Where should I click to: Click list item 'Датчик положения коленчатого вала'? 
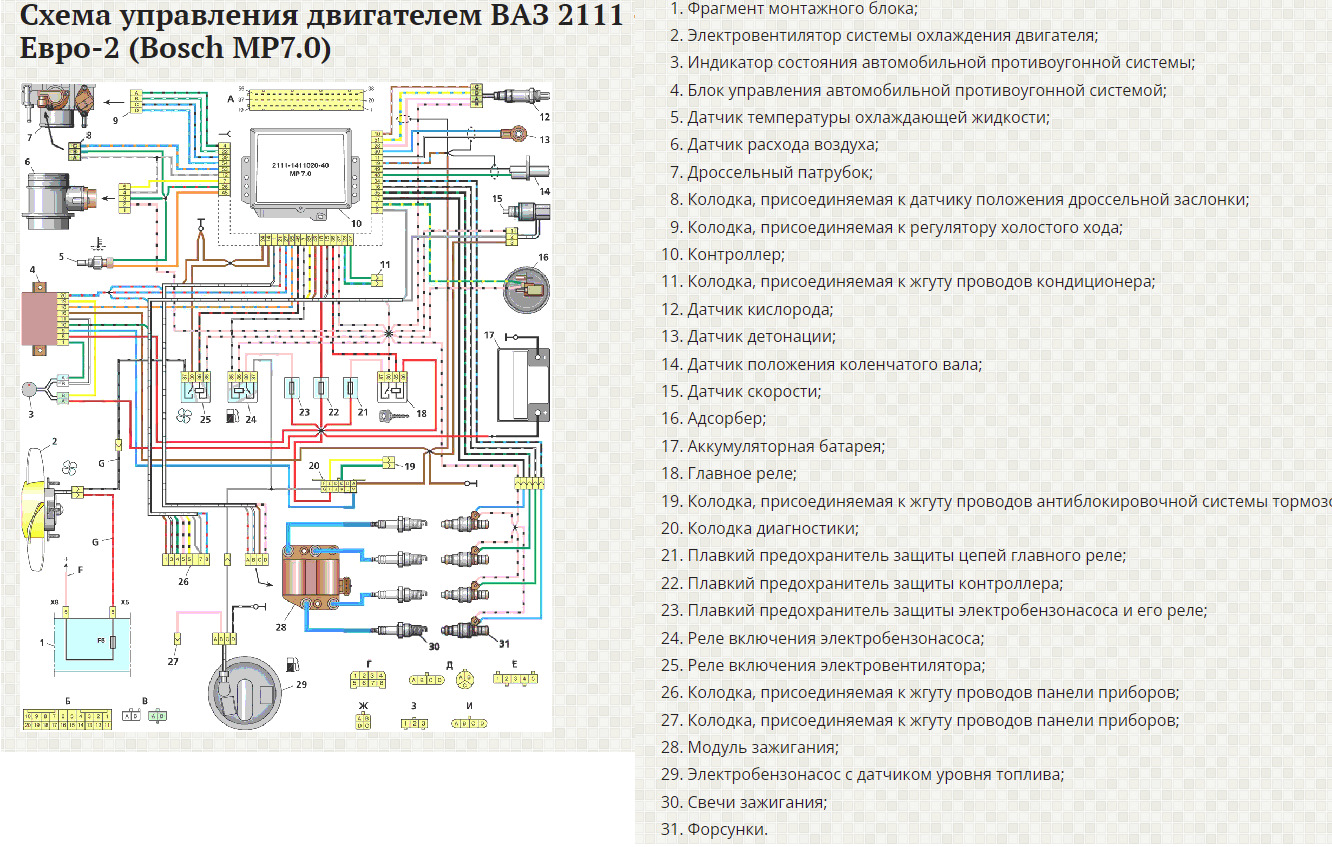point(835,364)
